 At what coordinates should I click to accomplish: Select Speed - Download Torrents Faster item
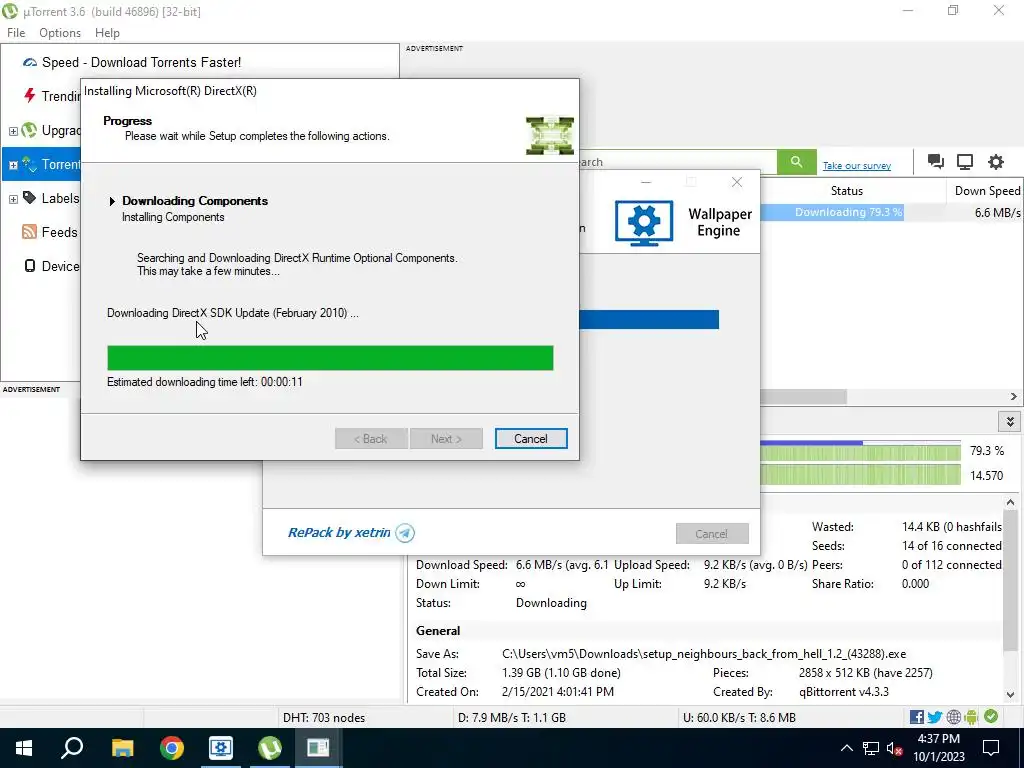click(141, 63)
